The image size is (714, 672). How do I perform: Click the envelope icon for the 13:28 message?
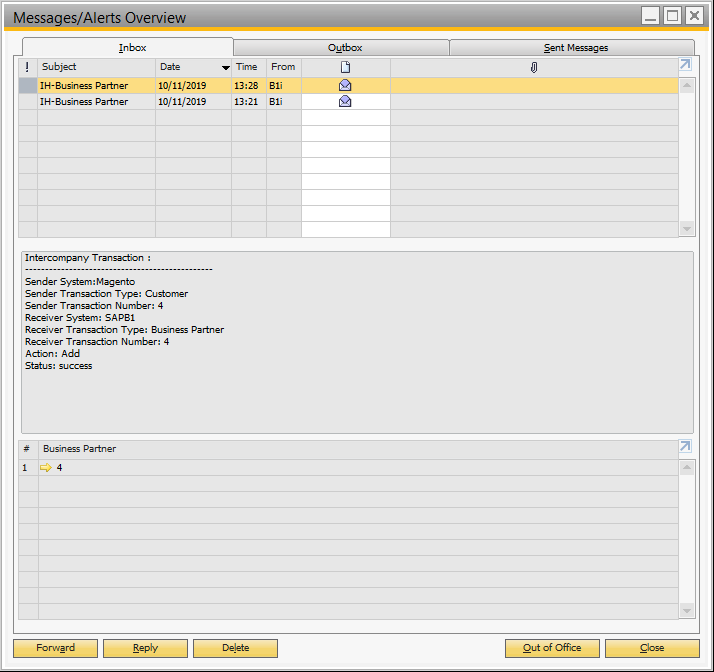tap(345, 86)
